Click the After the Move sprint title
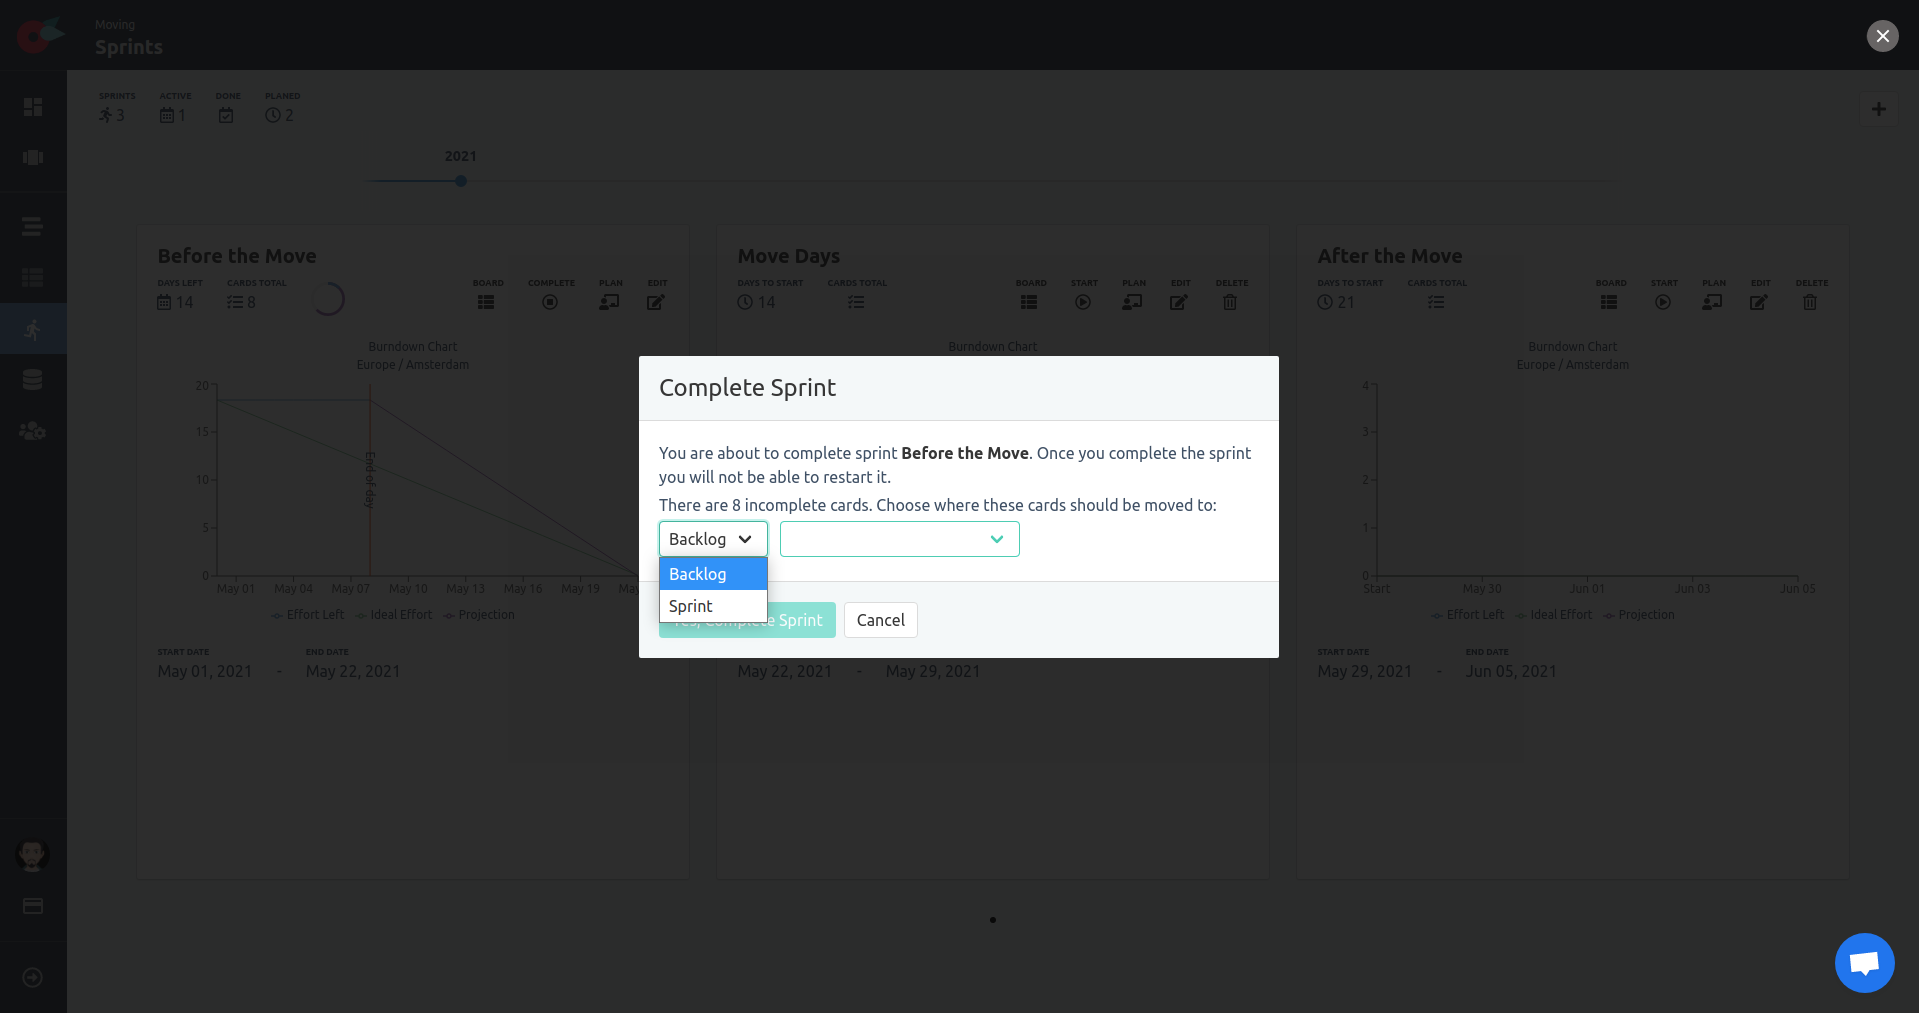This screenshot has height=1013, width=1919. [x=1390, y=256]
